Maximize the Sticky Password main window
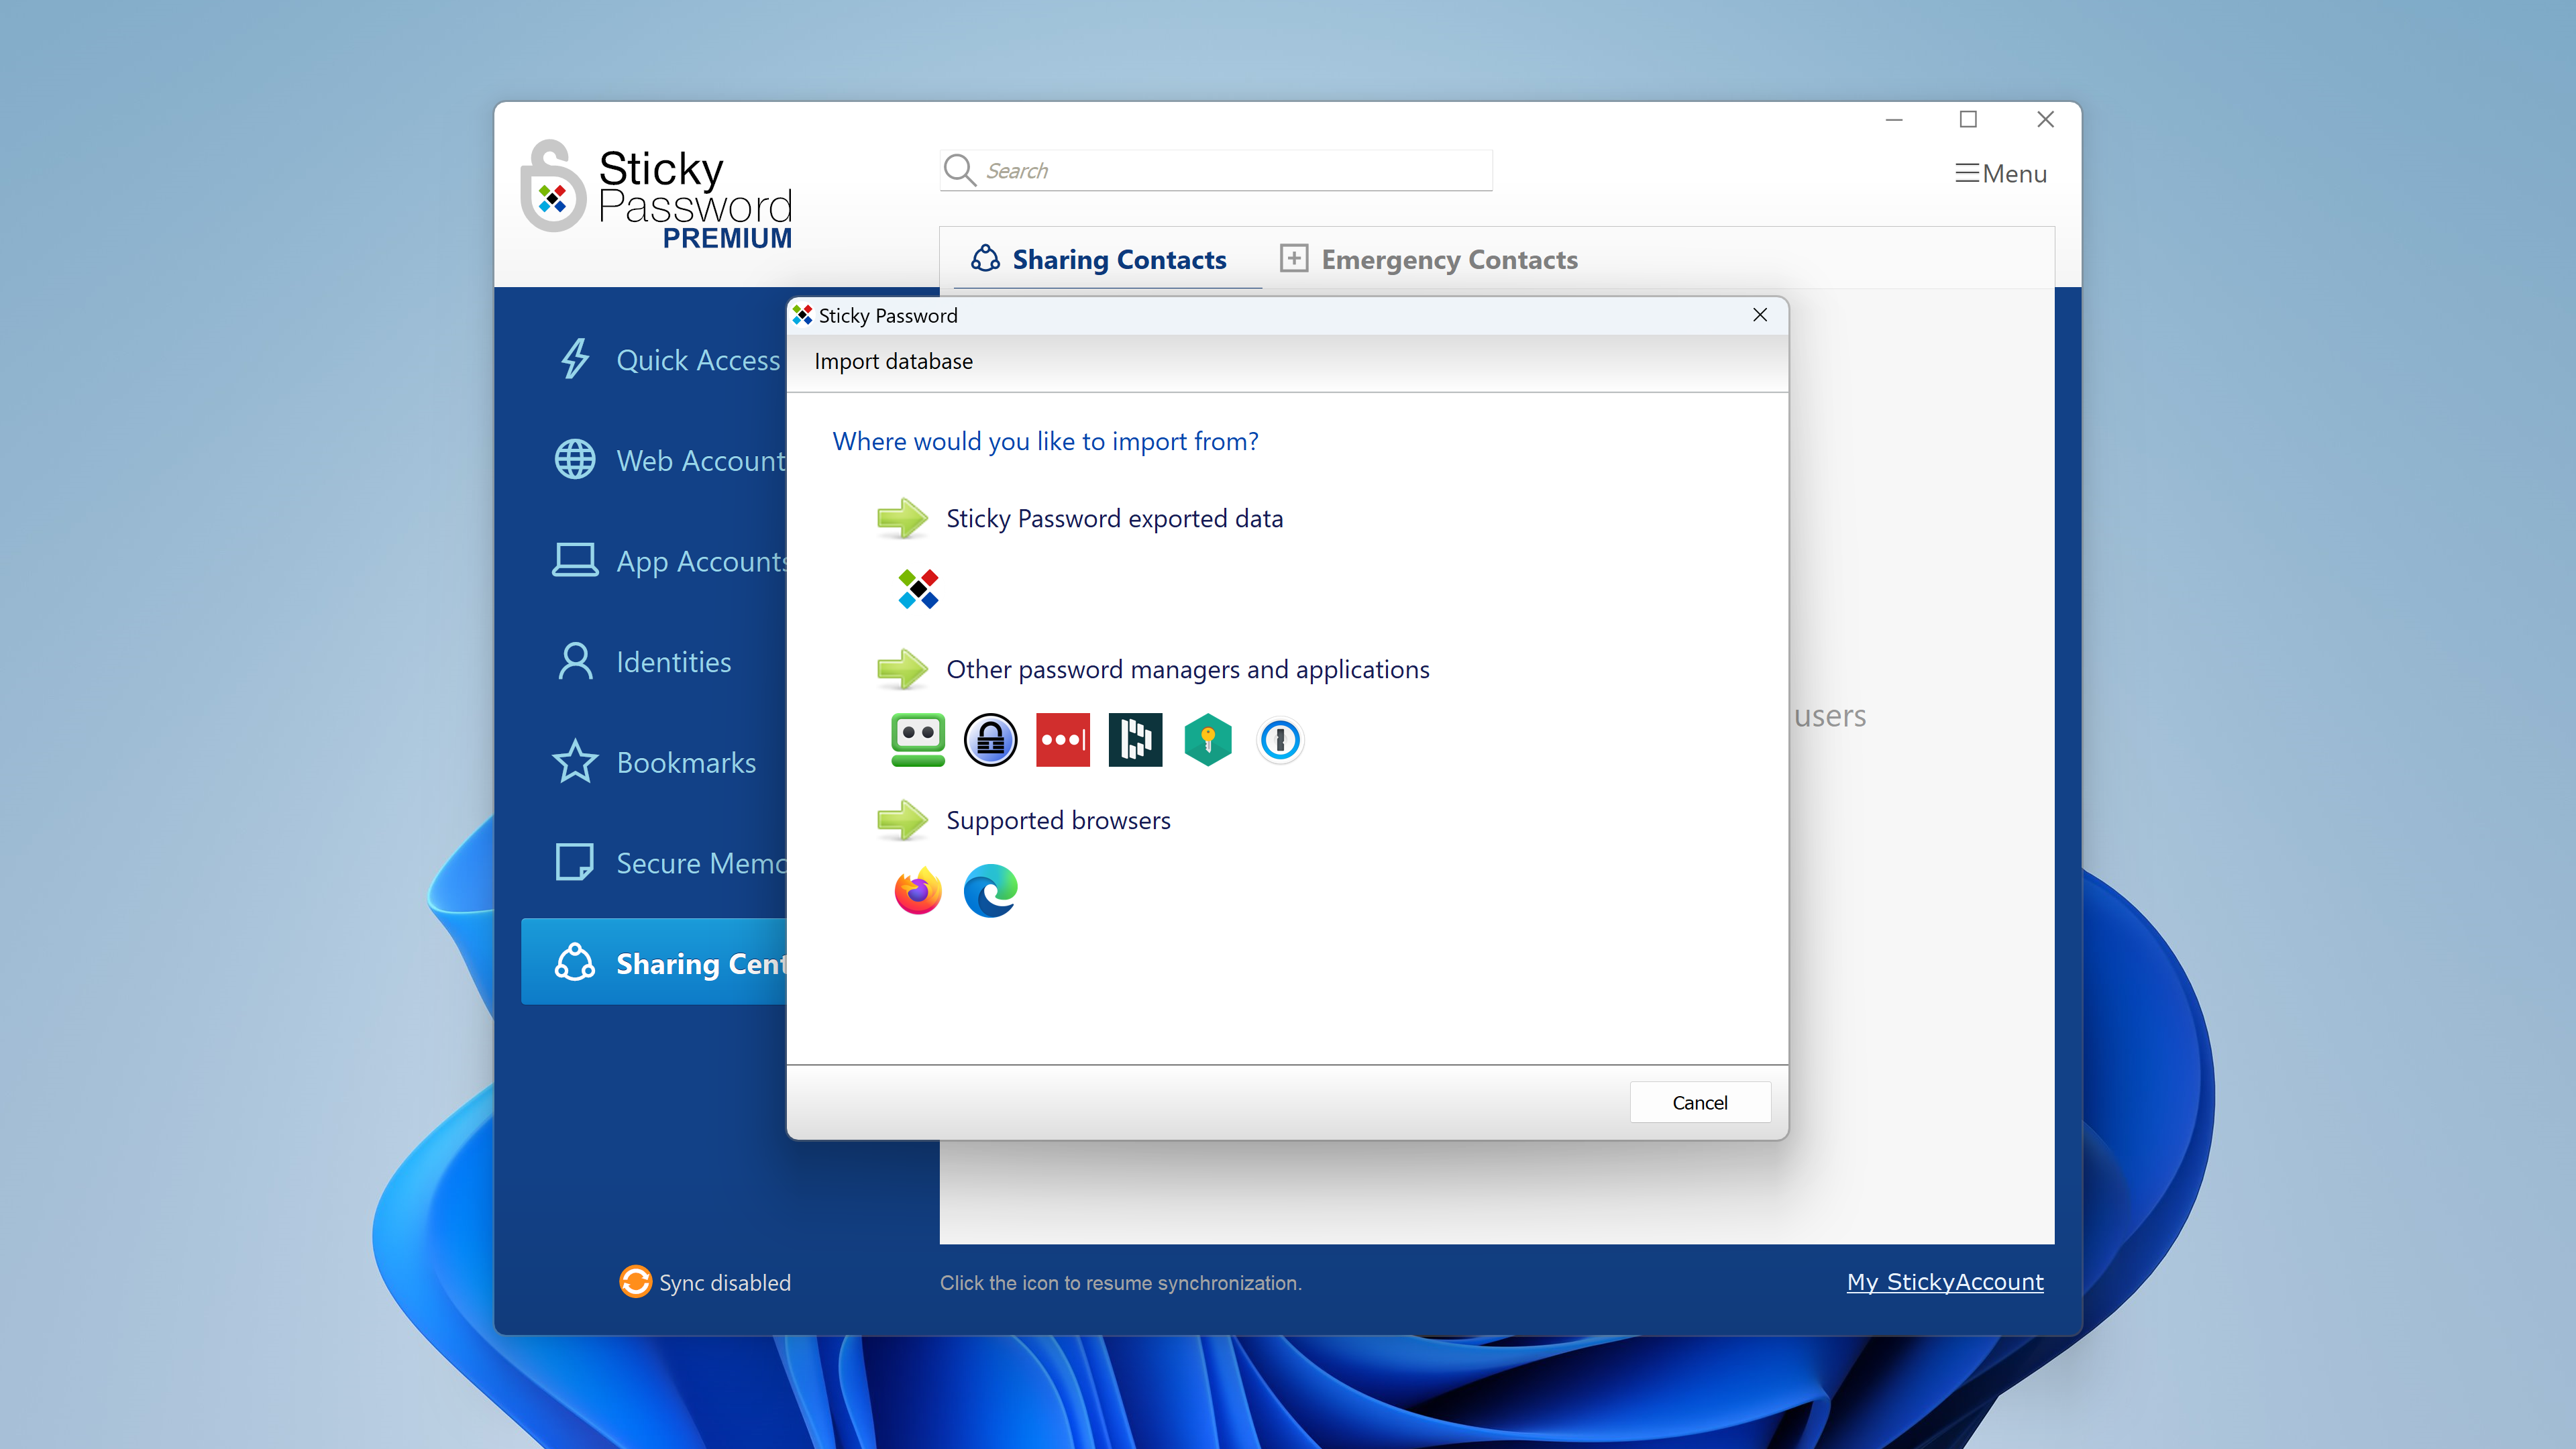The height and width of the screenshot is (1449, 2576). point(1968,119)
